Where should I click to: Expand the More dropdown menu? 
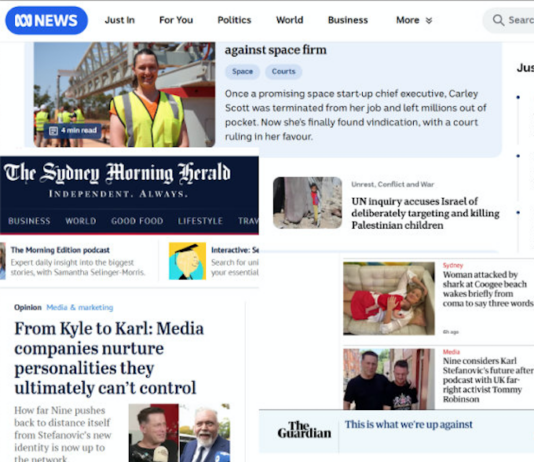point(414,20)
